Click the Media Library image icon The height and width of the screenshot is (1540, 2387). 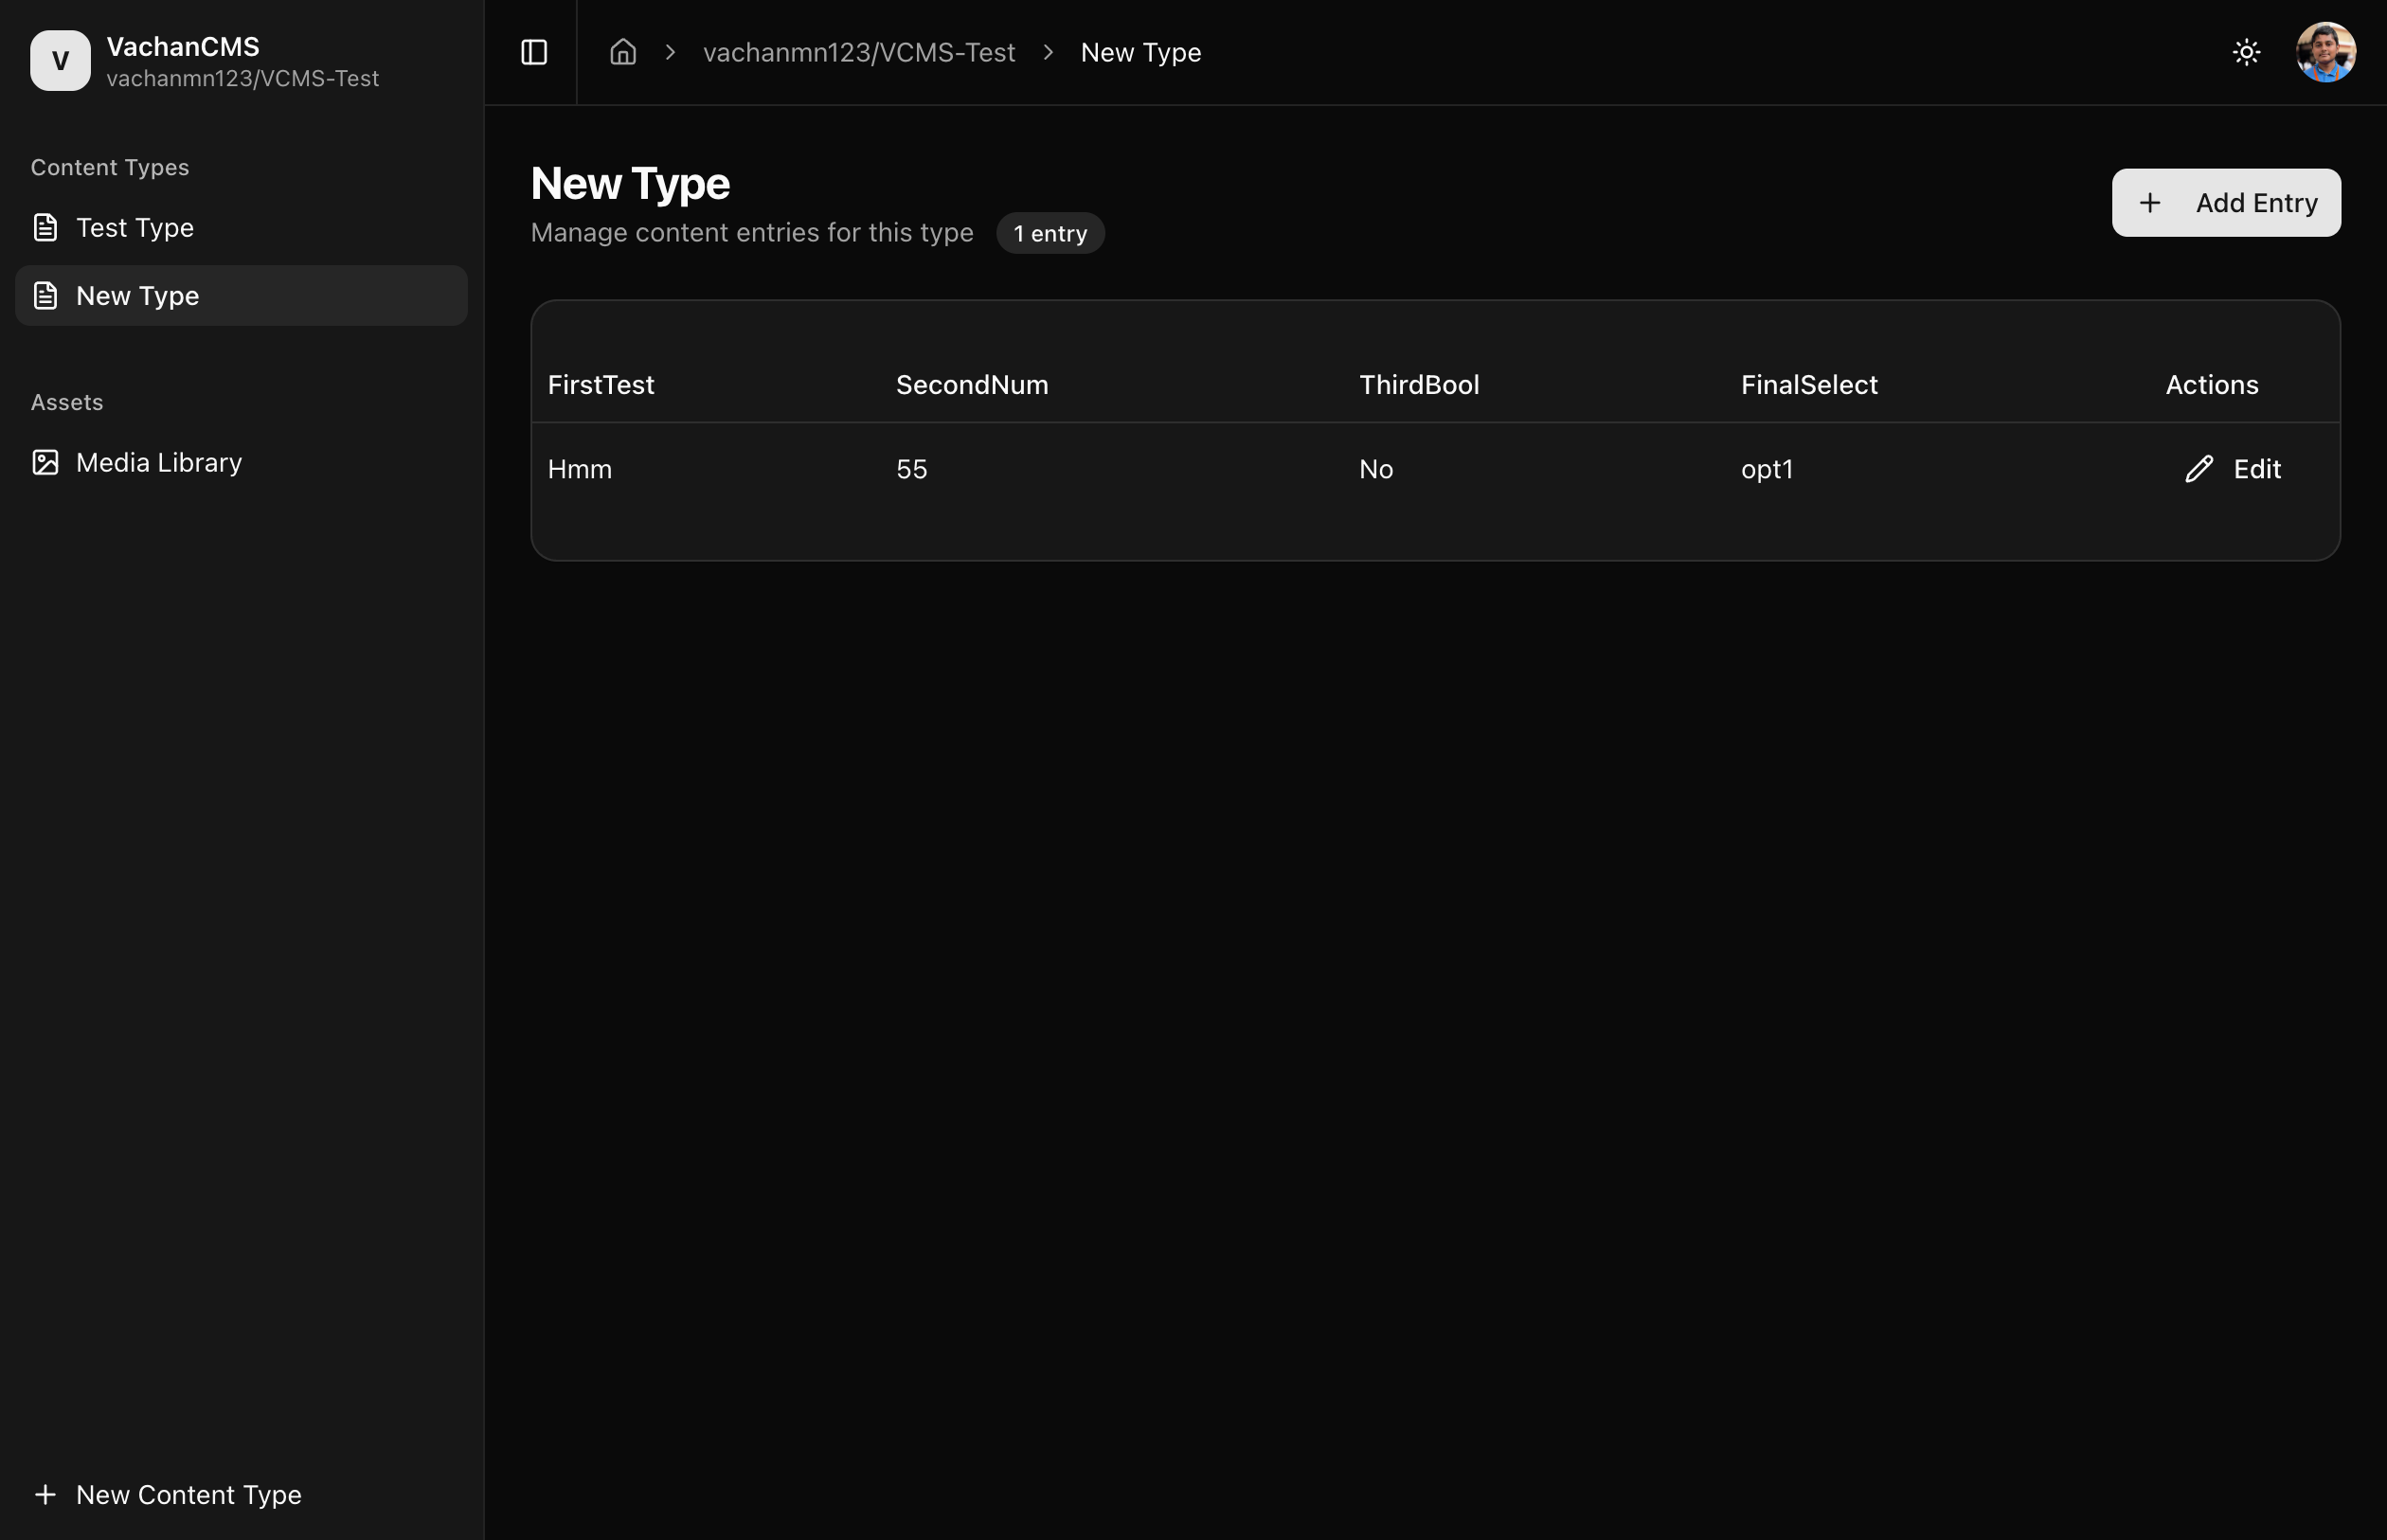coord(45,462)
